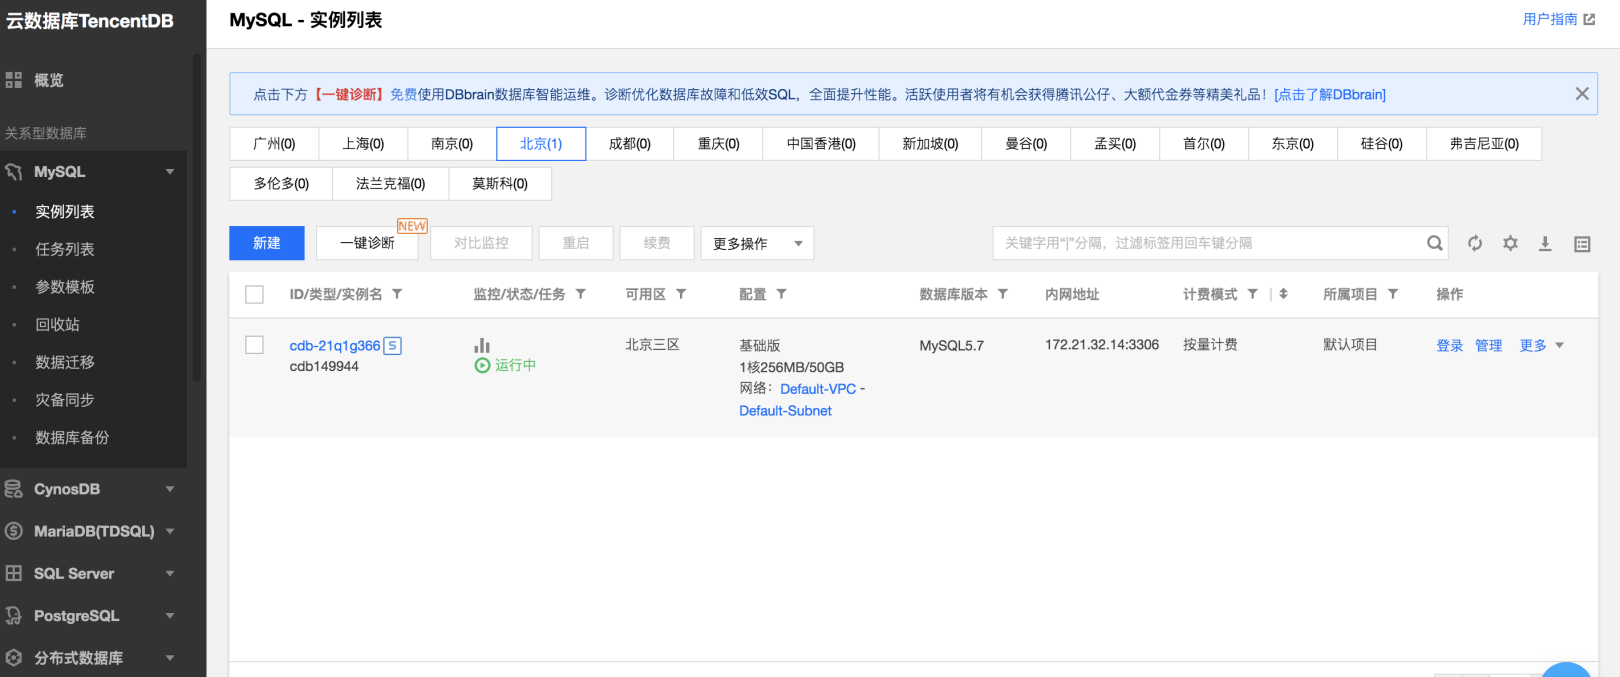
Task: Expand the CynosDB sidebar section
Action: [170, 489]
